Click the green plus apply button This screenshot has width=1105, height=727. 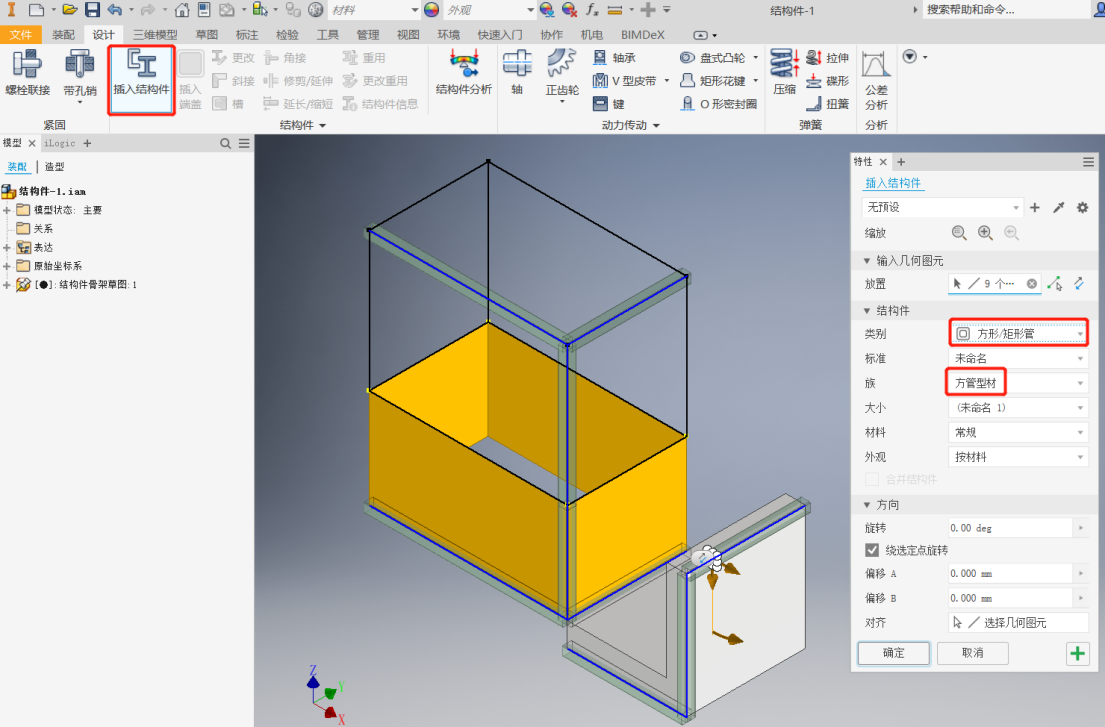1078,654
